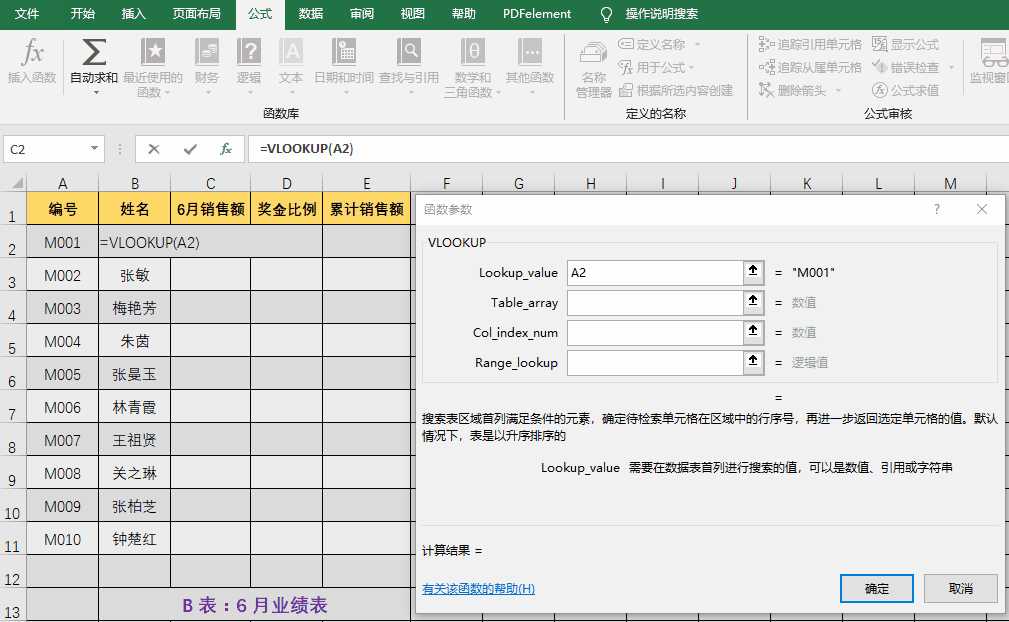Open the File (文件) tab
The width and height of the screenshot is (1009, 622).
pyautogui.click(x=27, y=14)
